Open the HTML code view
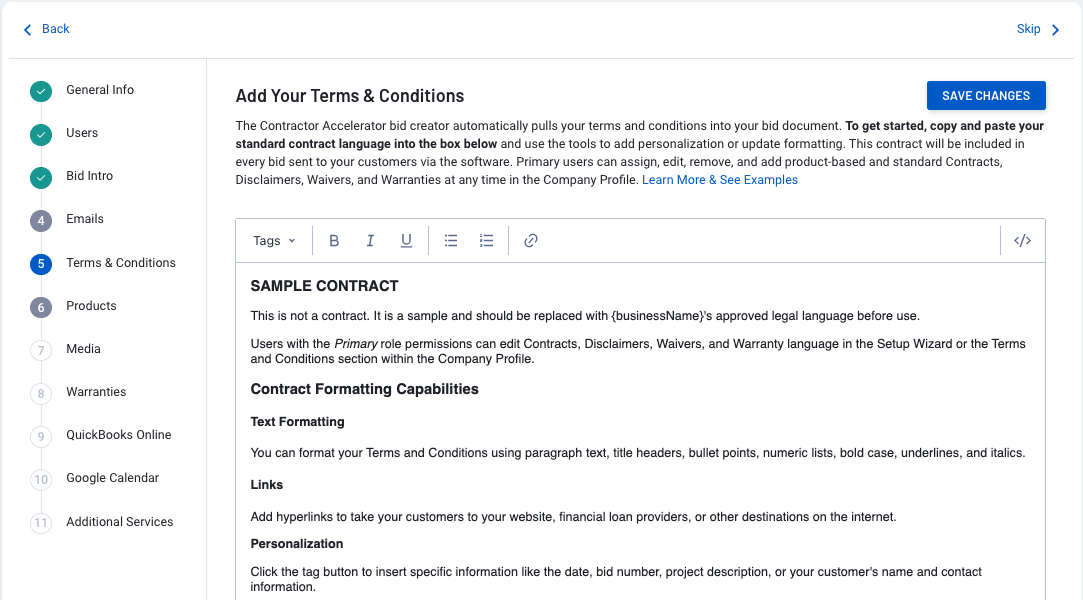This screenshot has height=600, width=1083. [x=1022, y=240]
